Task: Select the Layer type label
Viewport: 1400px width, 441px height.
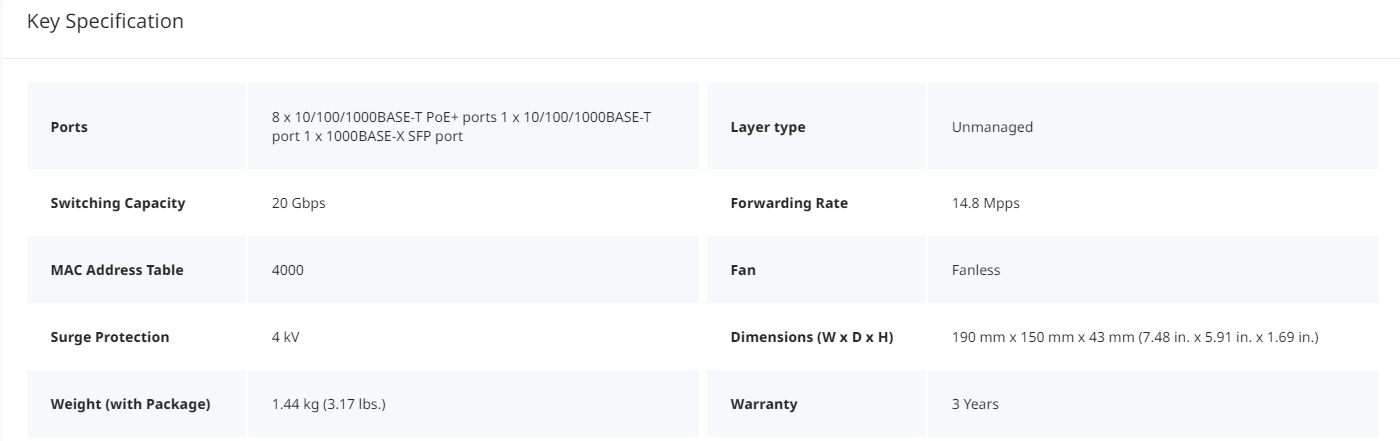Action: point(768,127)
